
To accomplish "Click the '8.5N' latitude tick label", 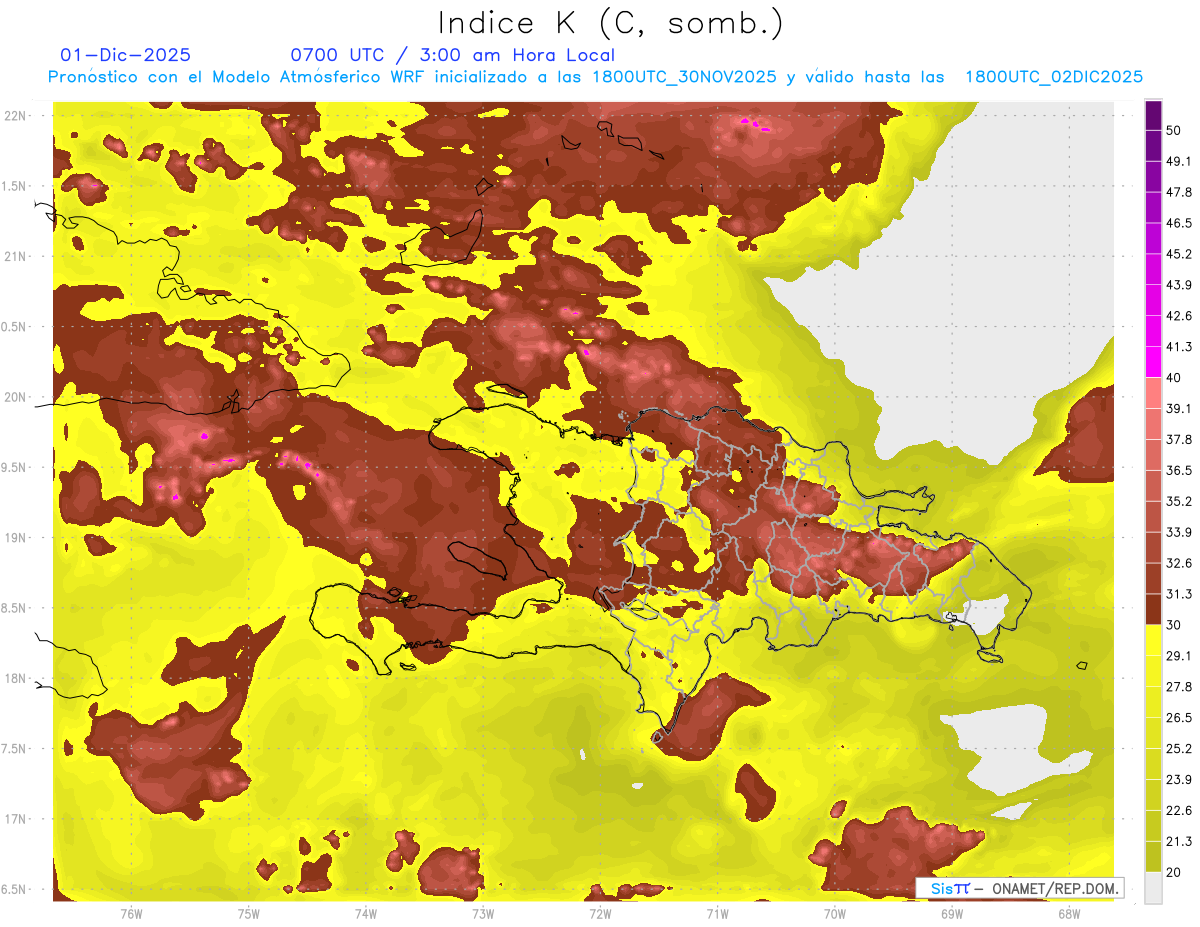I will (15, 608).
